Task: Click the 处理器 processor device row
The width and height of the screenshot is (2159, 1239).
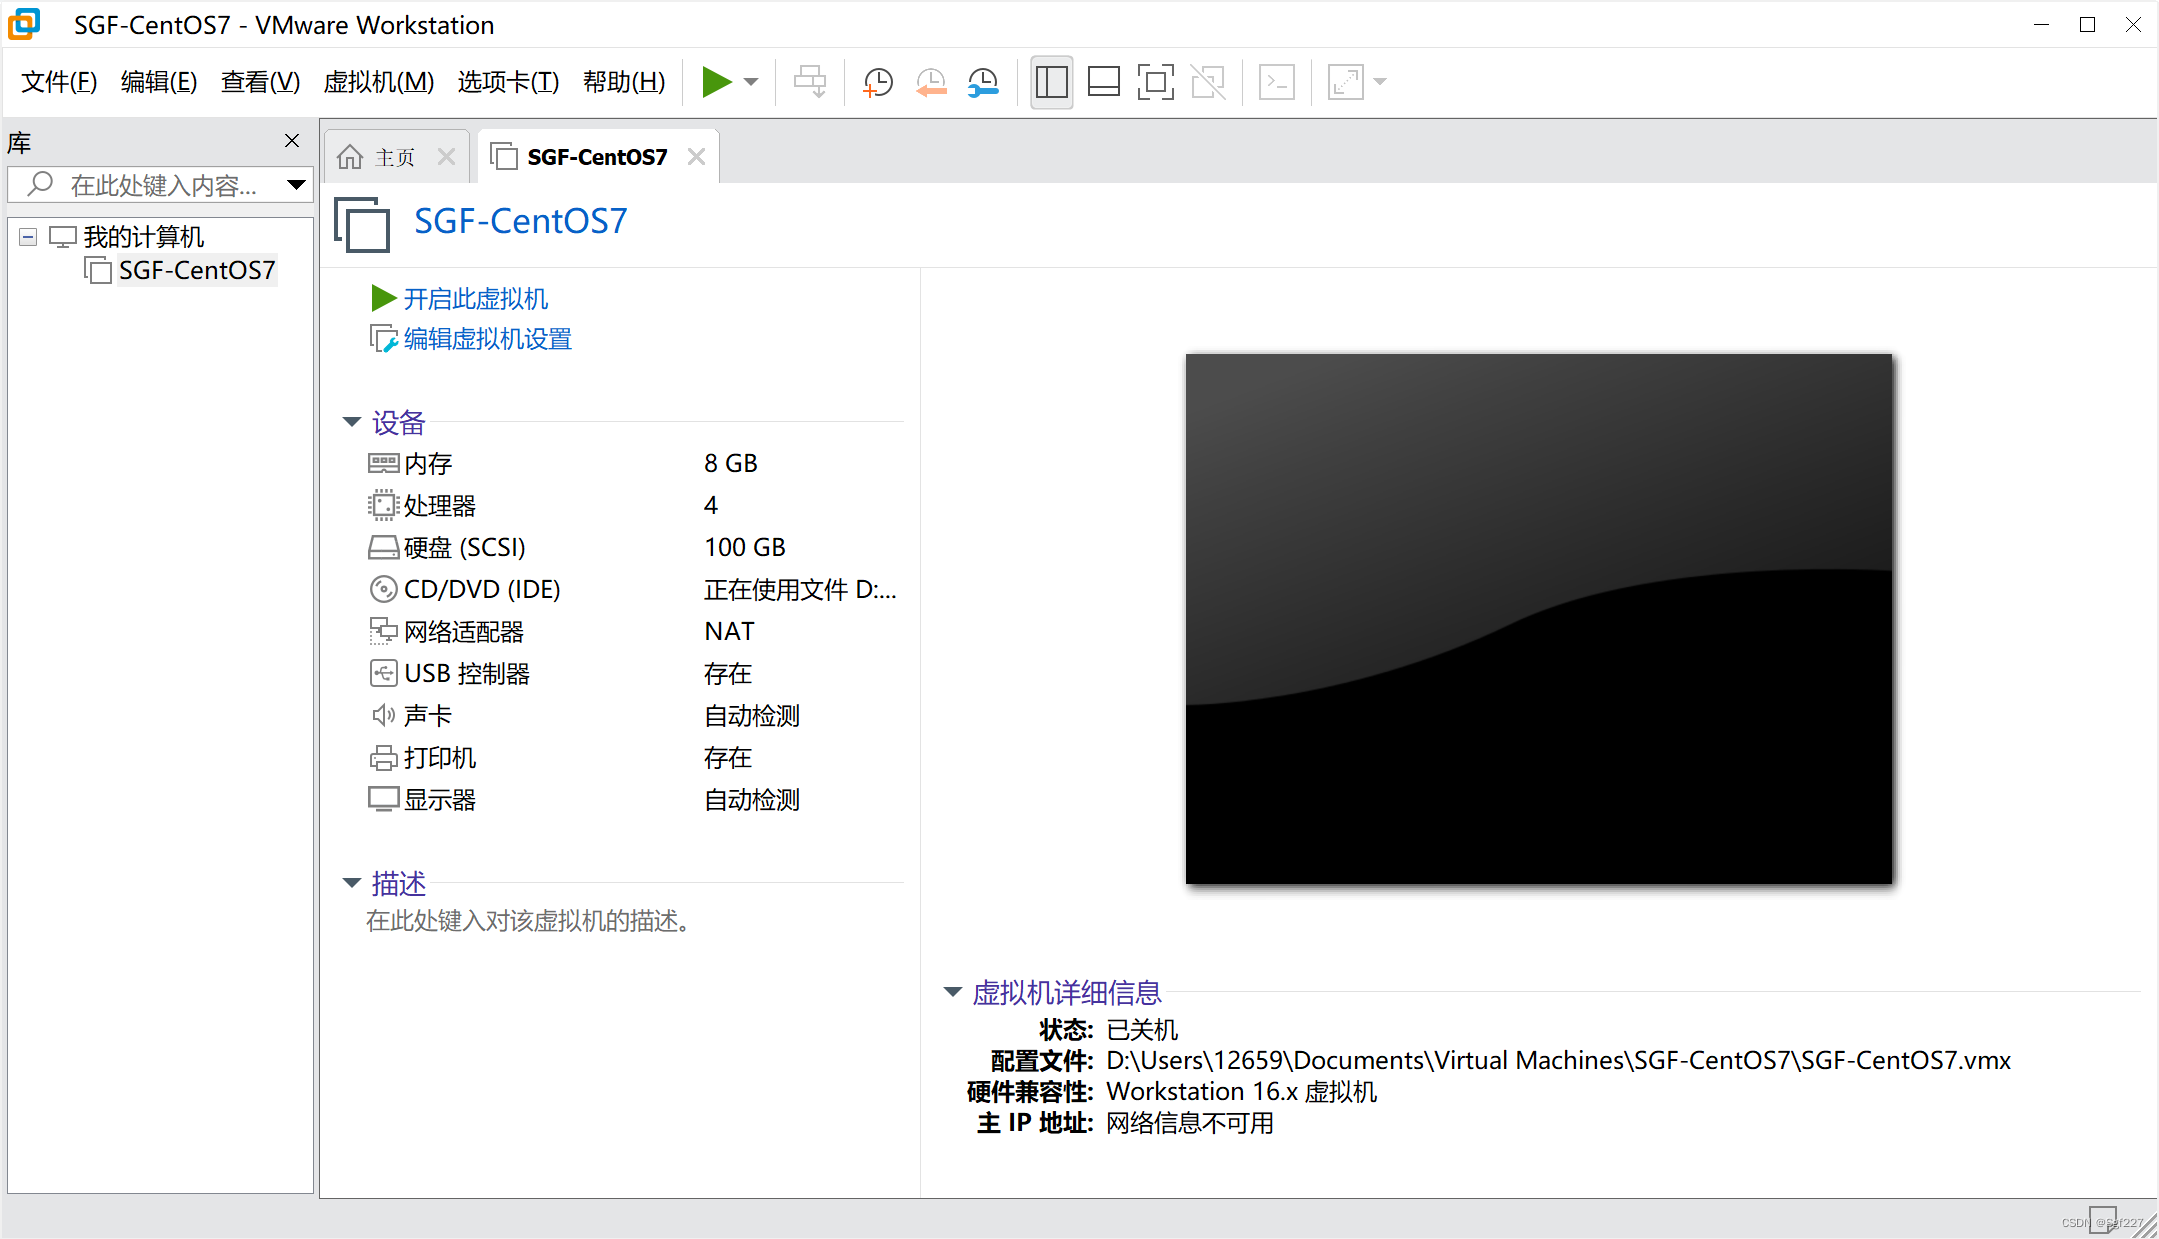Action: (633, 505)
